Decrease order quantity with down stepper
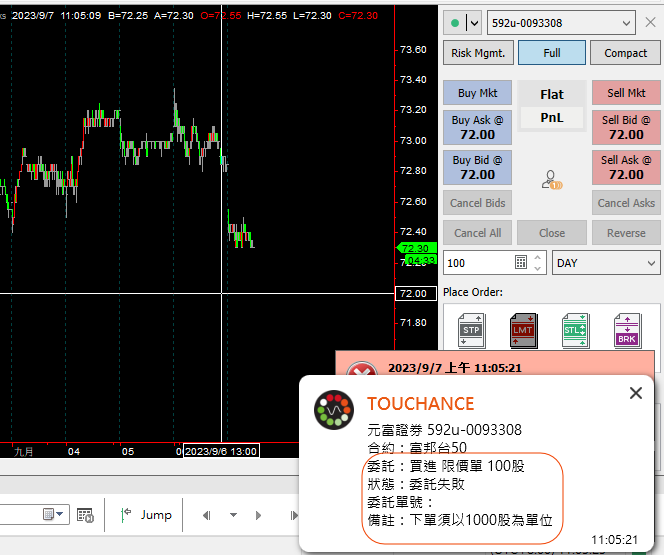Image resolution: width=664 pixels, height=555 pixels. pos(537,268)
